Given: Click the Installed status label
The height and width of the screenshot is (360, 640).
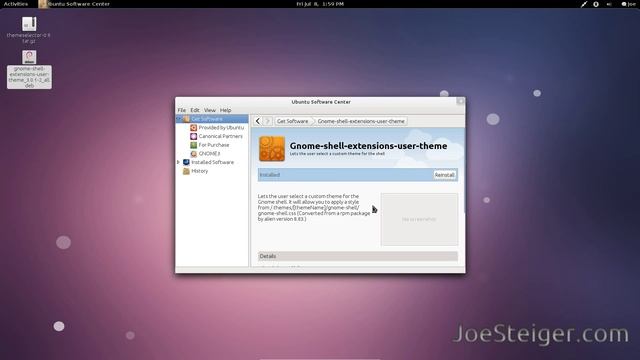Looking at the screenshot, I should pos(270,175).
